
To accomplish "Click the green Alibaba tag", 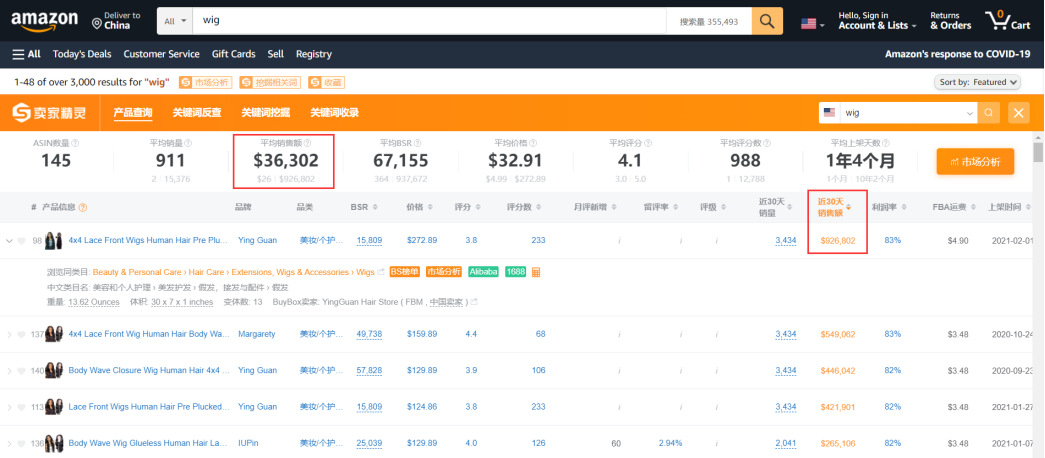I will click(x=483, y=272).
